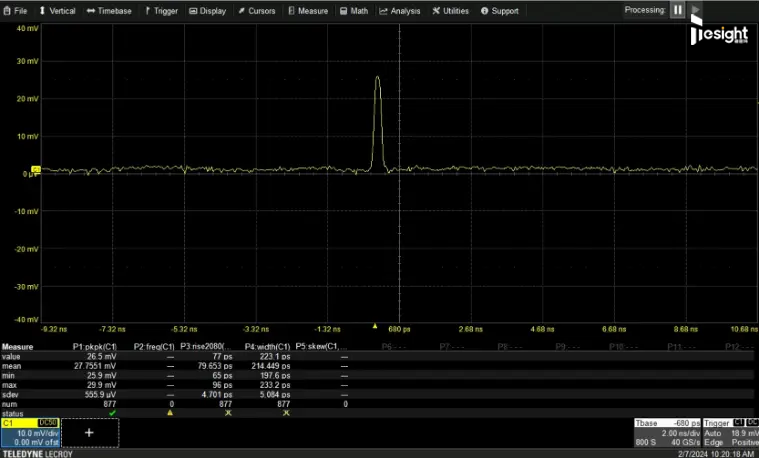This screenshot has height=458, width=760.
Task: Click the yellow warning triangle status for P2
Action: point(170,413)
